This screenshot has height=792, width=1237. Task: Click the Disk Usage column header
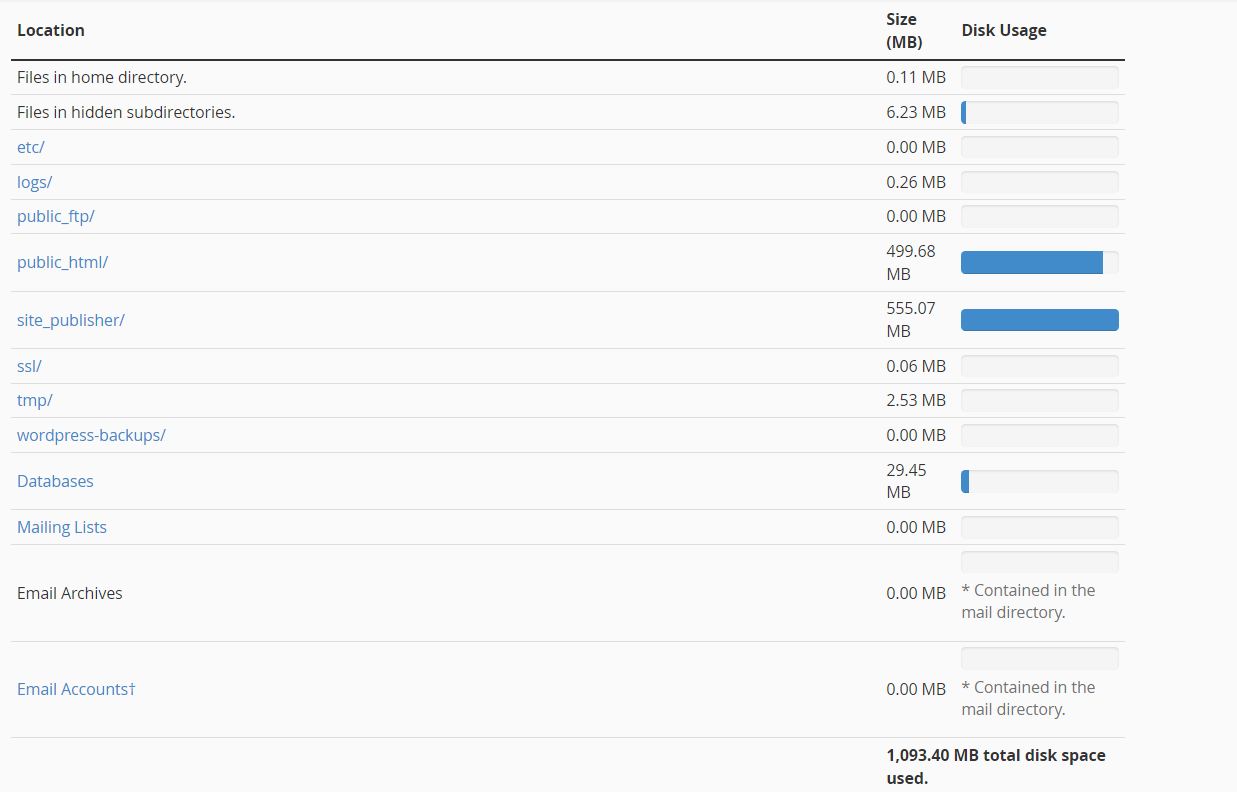1003,30
